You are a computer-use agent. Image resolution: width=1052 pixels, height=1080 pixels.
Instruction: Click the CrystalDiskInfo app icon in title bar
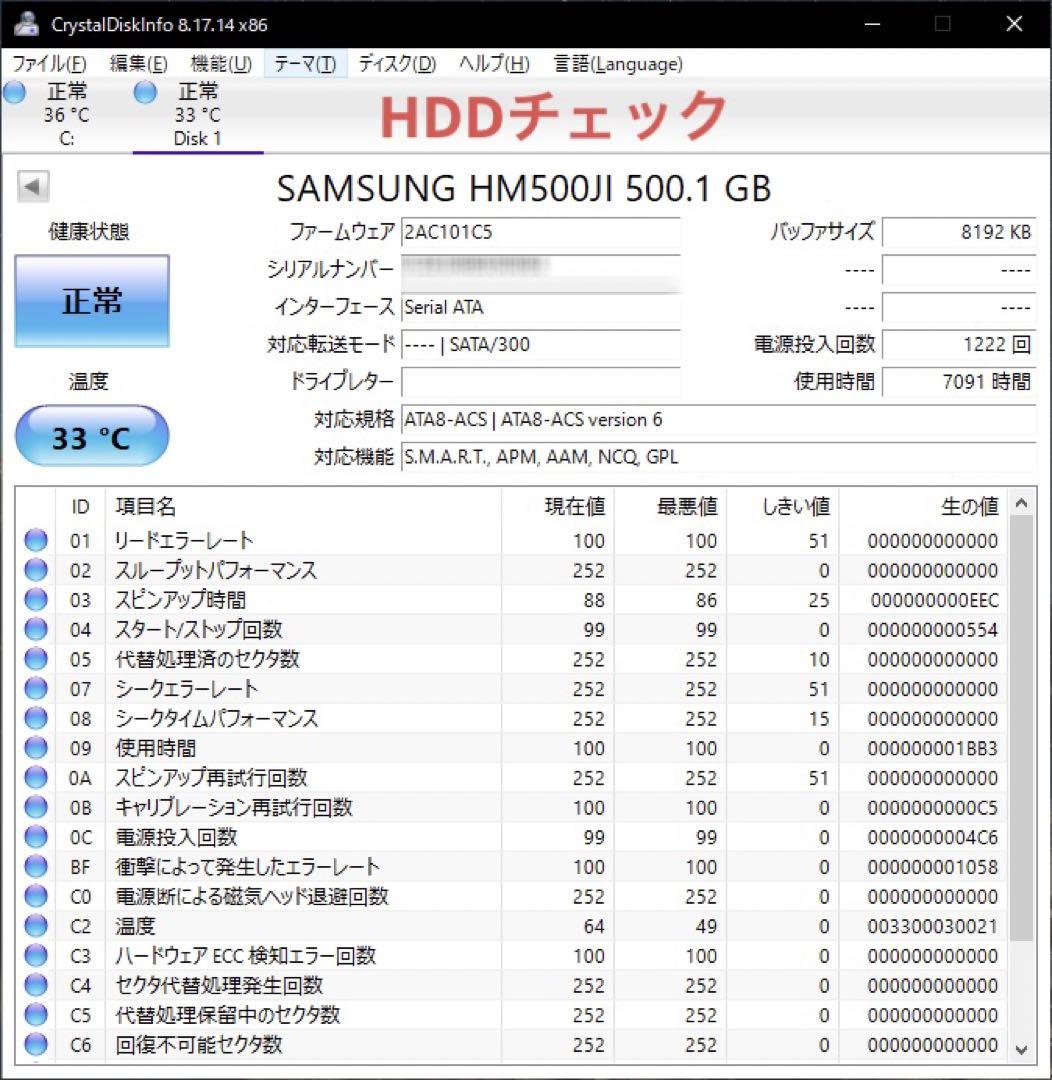(26, 24)
